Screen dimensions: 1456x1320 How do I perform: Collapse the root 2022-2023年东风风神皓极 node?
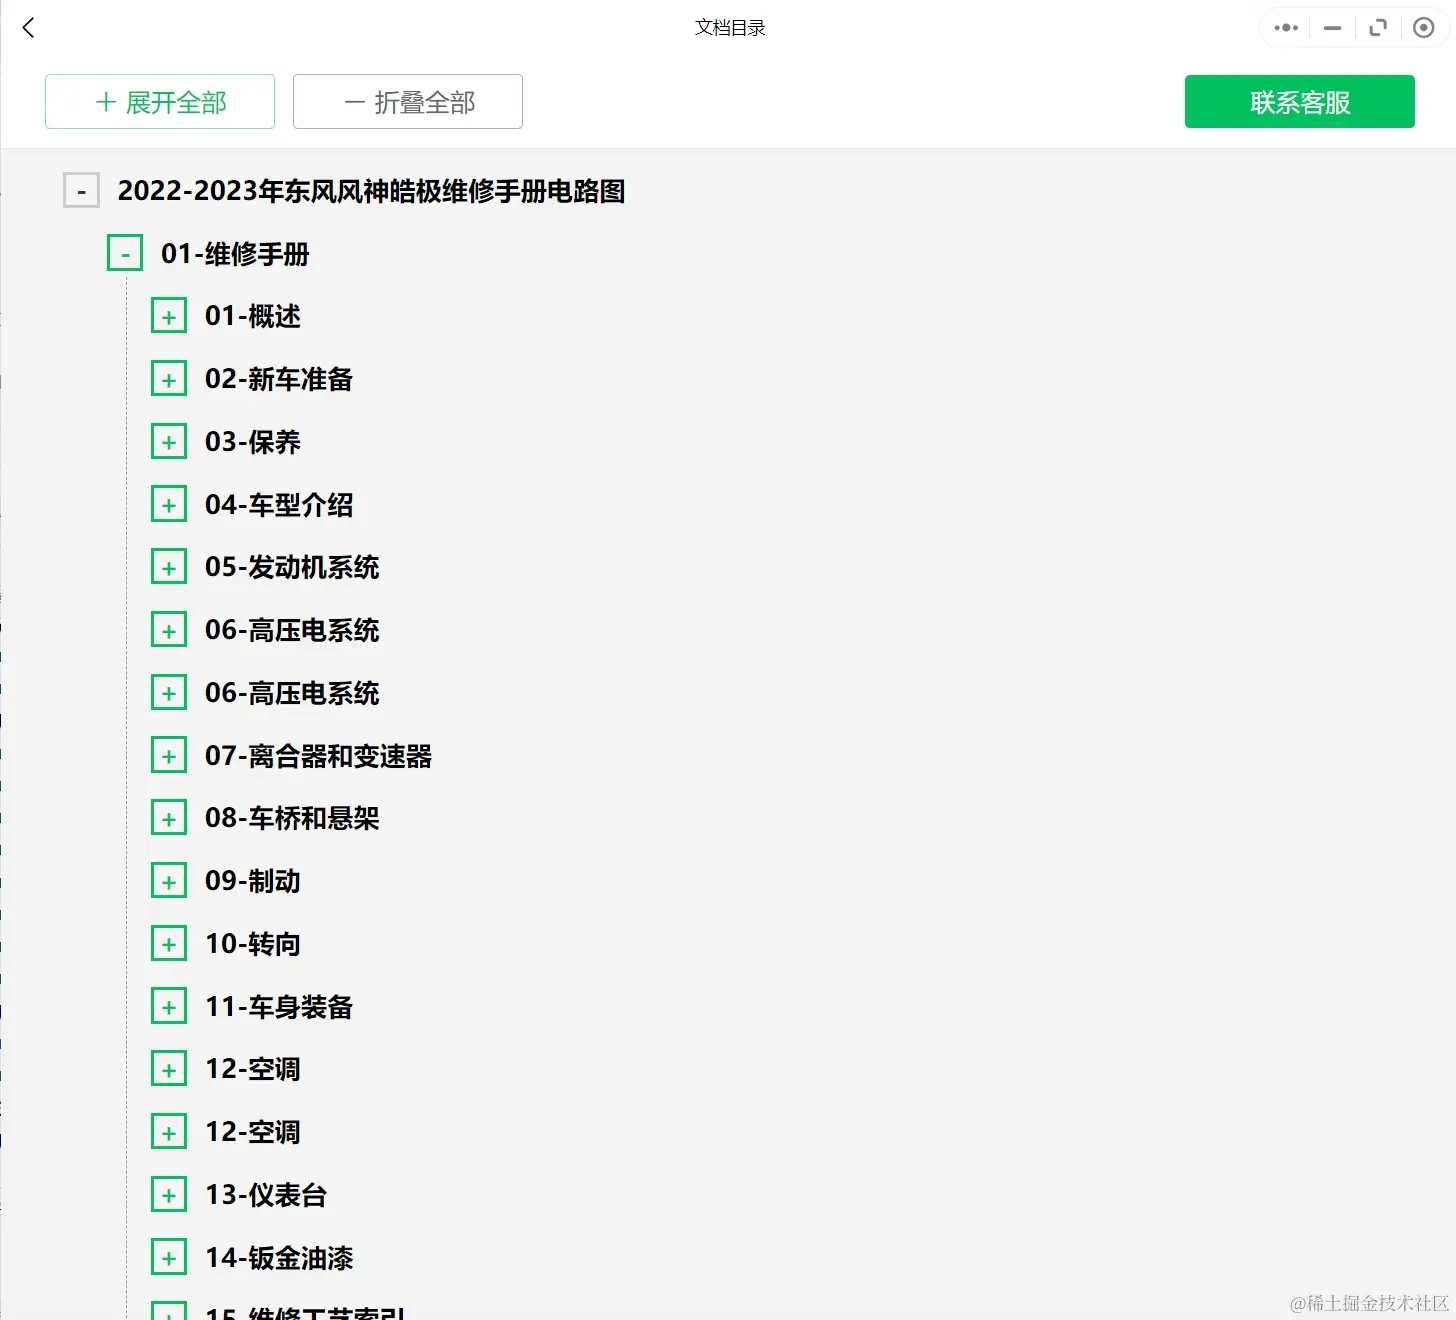[x=81, y=190]
